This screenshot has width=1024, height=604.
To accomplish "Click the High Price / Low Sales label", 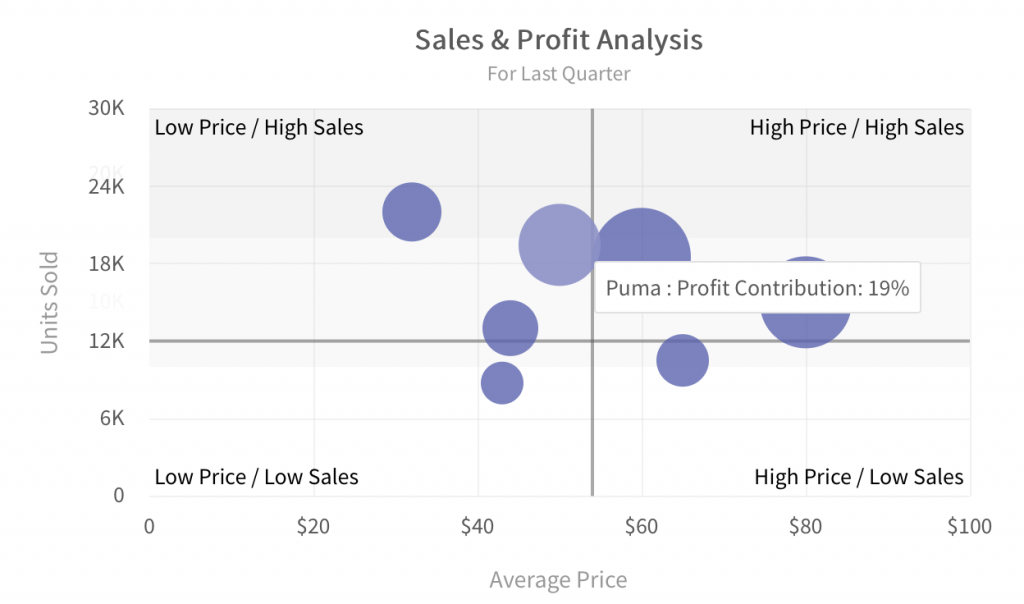I will pos(859,477).
